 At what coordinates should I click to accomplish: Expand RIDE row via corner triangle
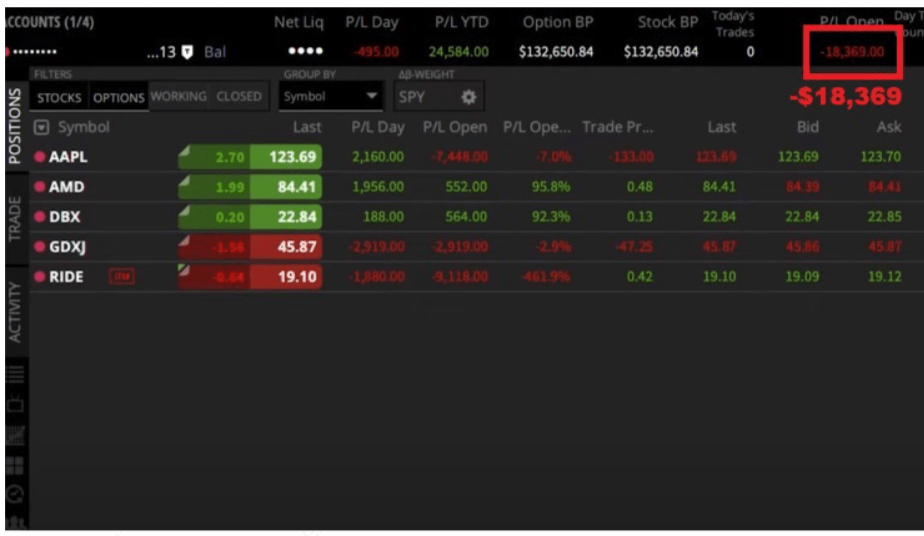(x=184, y=270)
